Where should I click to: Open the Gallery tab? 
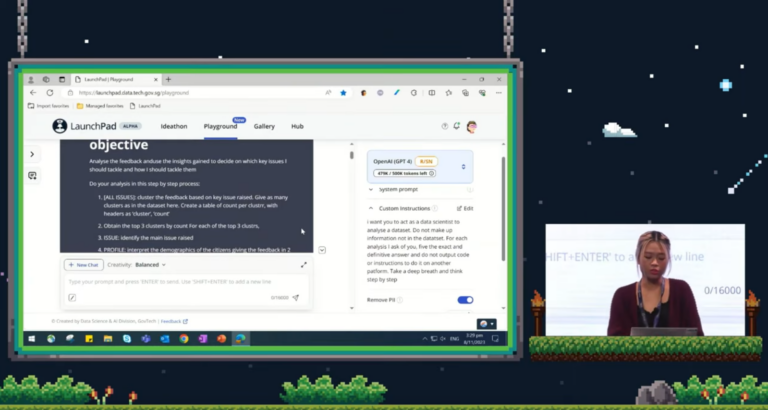point(264,126)
